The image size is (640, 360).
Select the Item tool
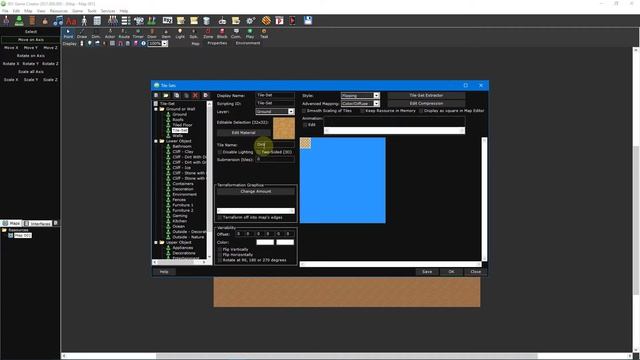[x=166, y=33]
